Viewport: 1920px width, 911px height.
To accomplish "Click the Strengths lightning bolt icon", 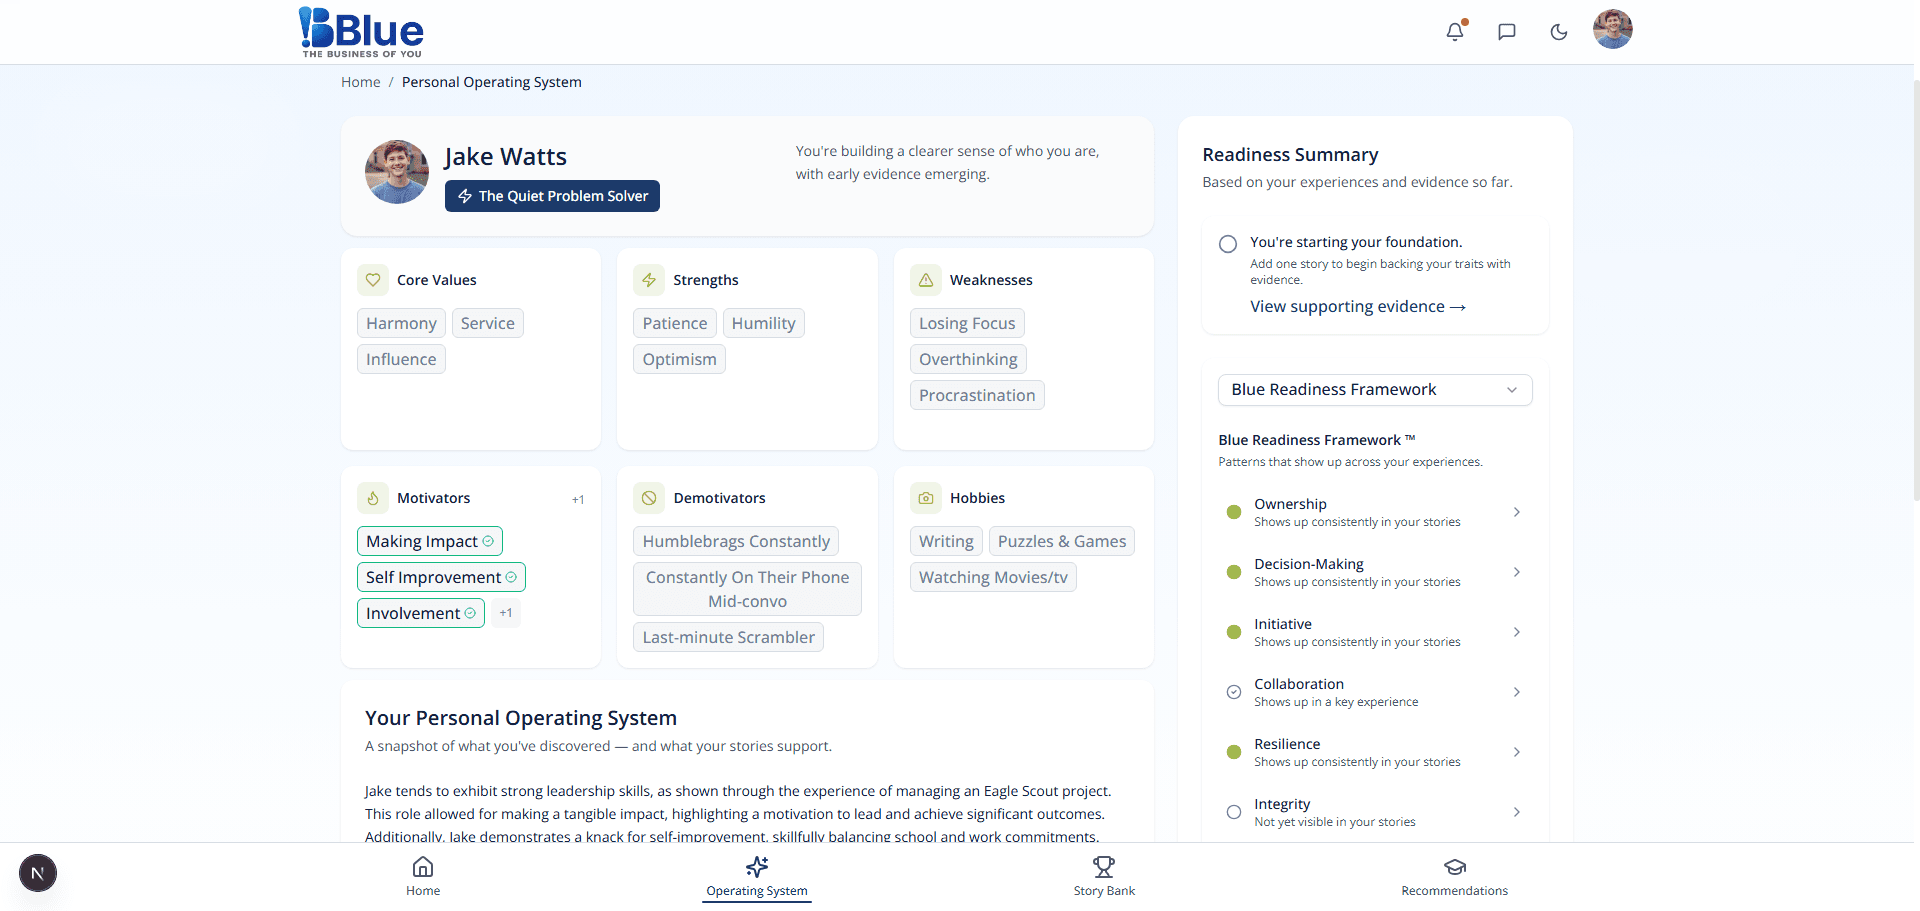I will pyautogui.click(x=649, y=280).
